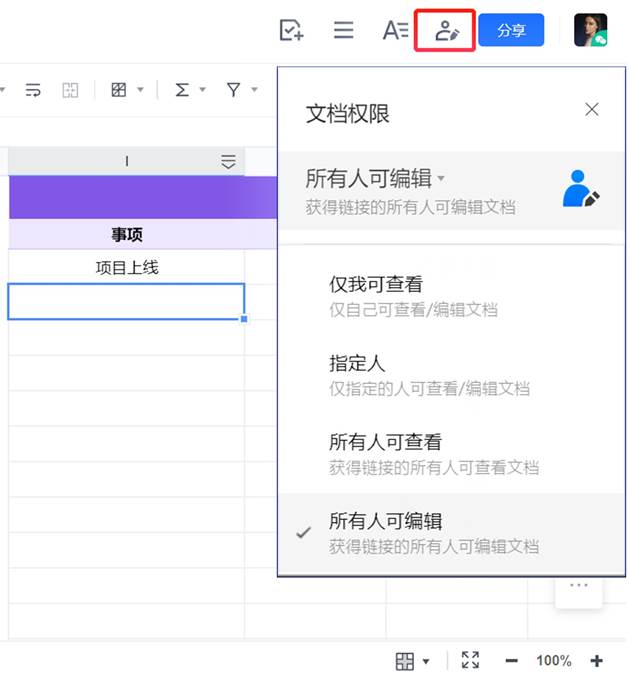629x675 pixels.
Task: Open column I filter menu icon
Action: click(228, 161)
